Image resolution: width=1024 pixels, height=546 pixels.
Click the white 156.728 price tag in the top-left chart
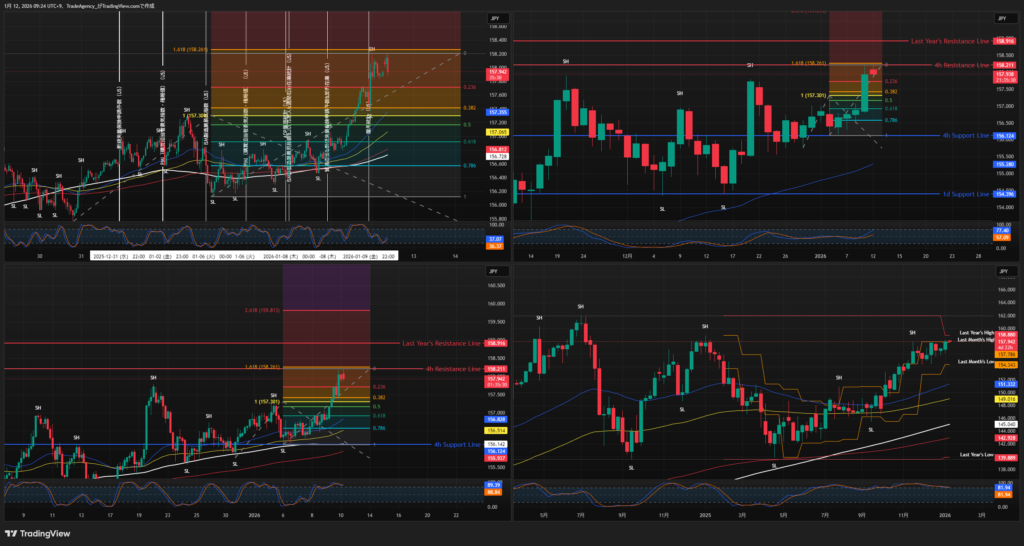(494, 157)
